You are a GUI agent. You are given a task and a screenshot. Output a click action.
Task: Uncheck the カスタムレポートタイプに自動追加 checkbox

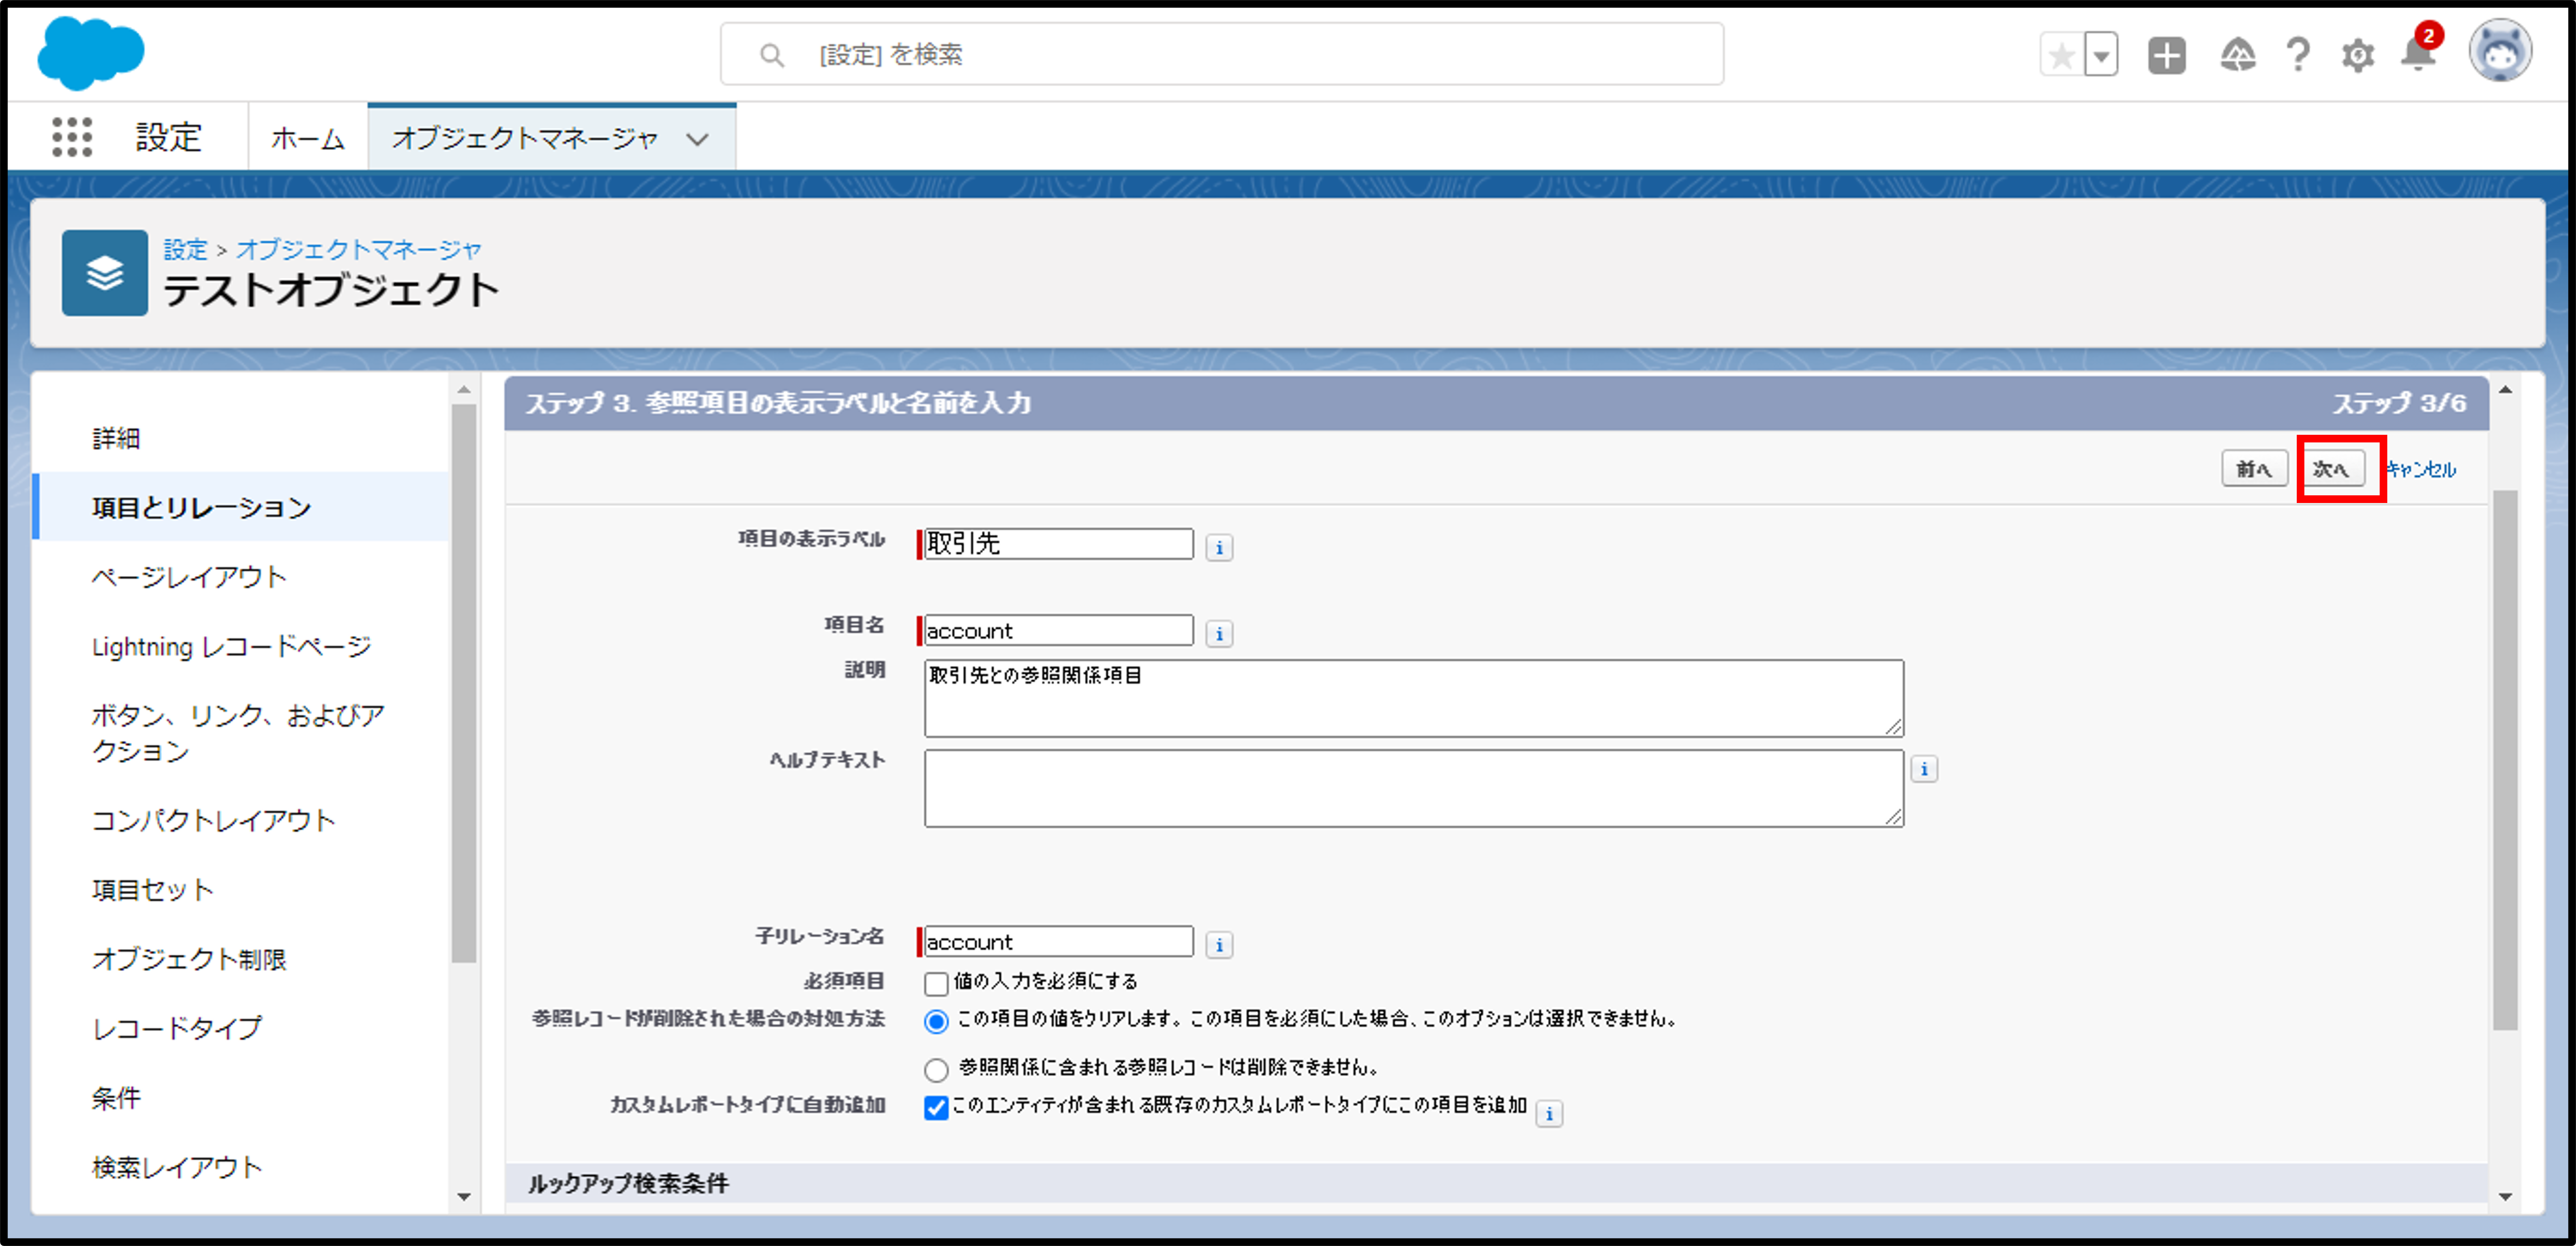(936, 1107)
